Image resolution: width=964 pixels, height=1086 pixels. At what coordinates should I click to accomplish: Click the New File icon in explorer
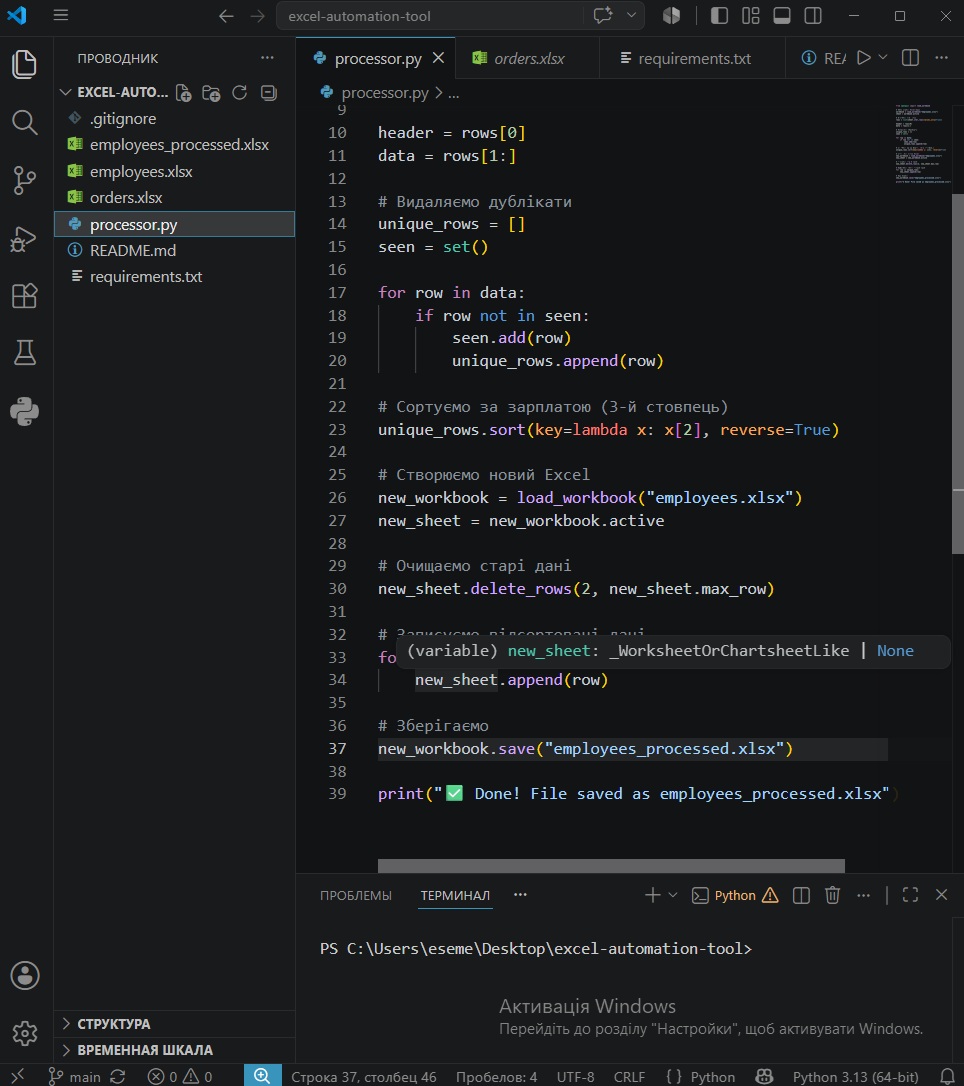(184, 93)
